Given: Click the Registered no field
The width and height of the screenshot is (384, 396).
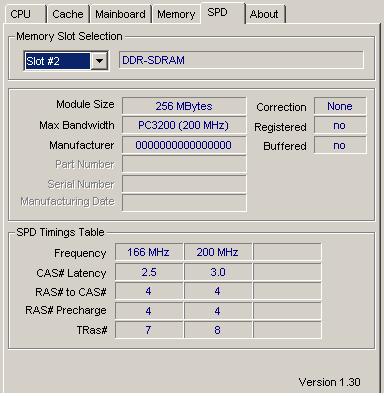Looking at the screenshot, I should click(x=340, y=125).
